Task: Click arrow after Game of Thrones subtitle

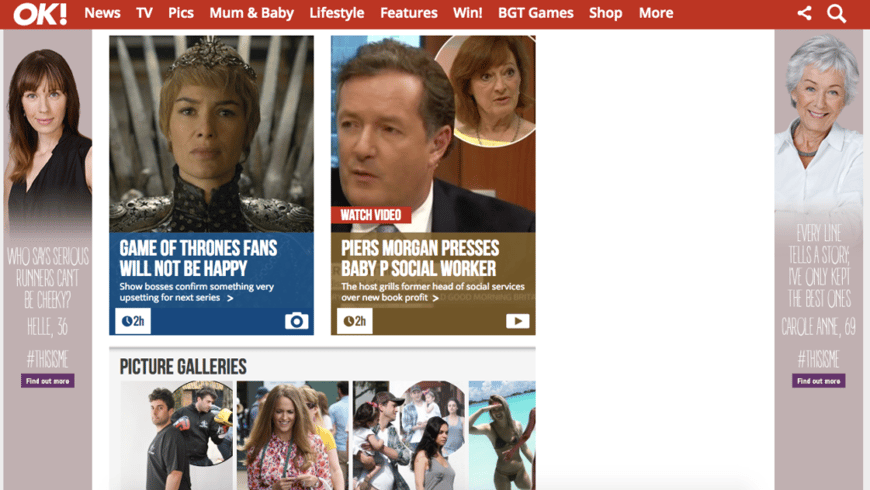Action: [x=230, y=298]
